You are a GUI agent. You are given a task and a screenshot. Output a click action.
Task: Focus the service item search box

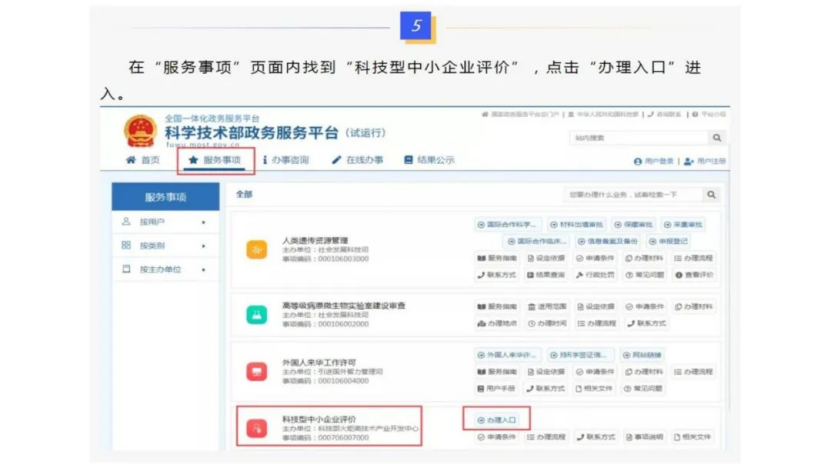pos(633,195)
